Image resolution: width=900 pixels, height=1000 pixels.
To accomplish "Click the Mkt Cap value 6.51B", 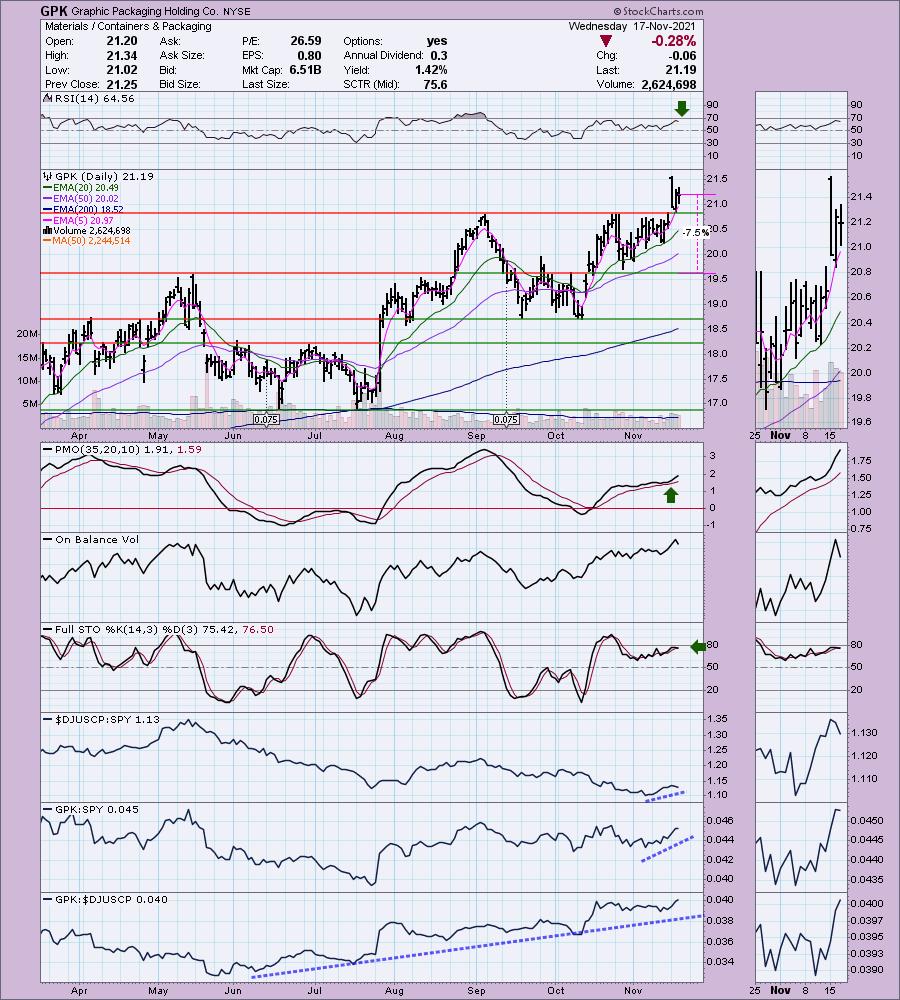I will click(x=304, y=70).
